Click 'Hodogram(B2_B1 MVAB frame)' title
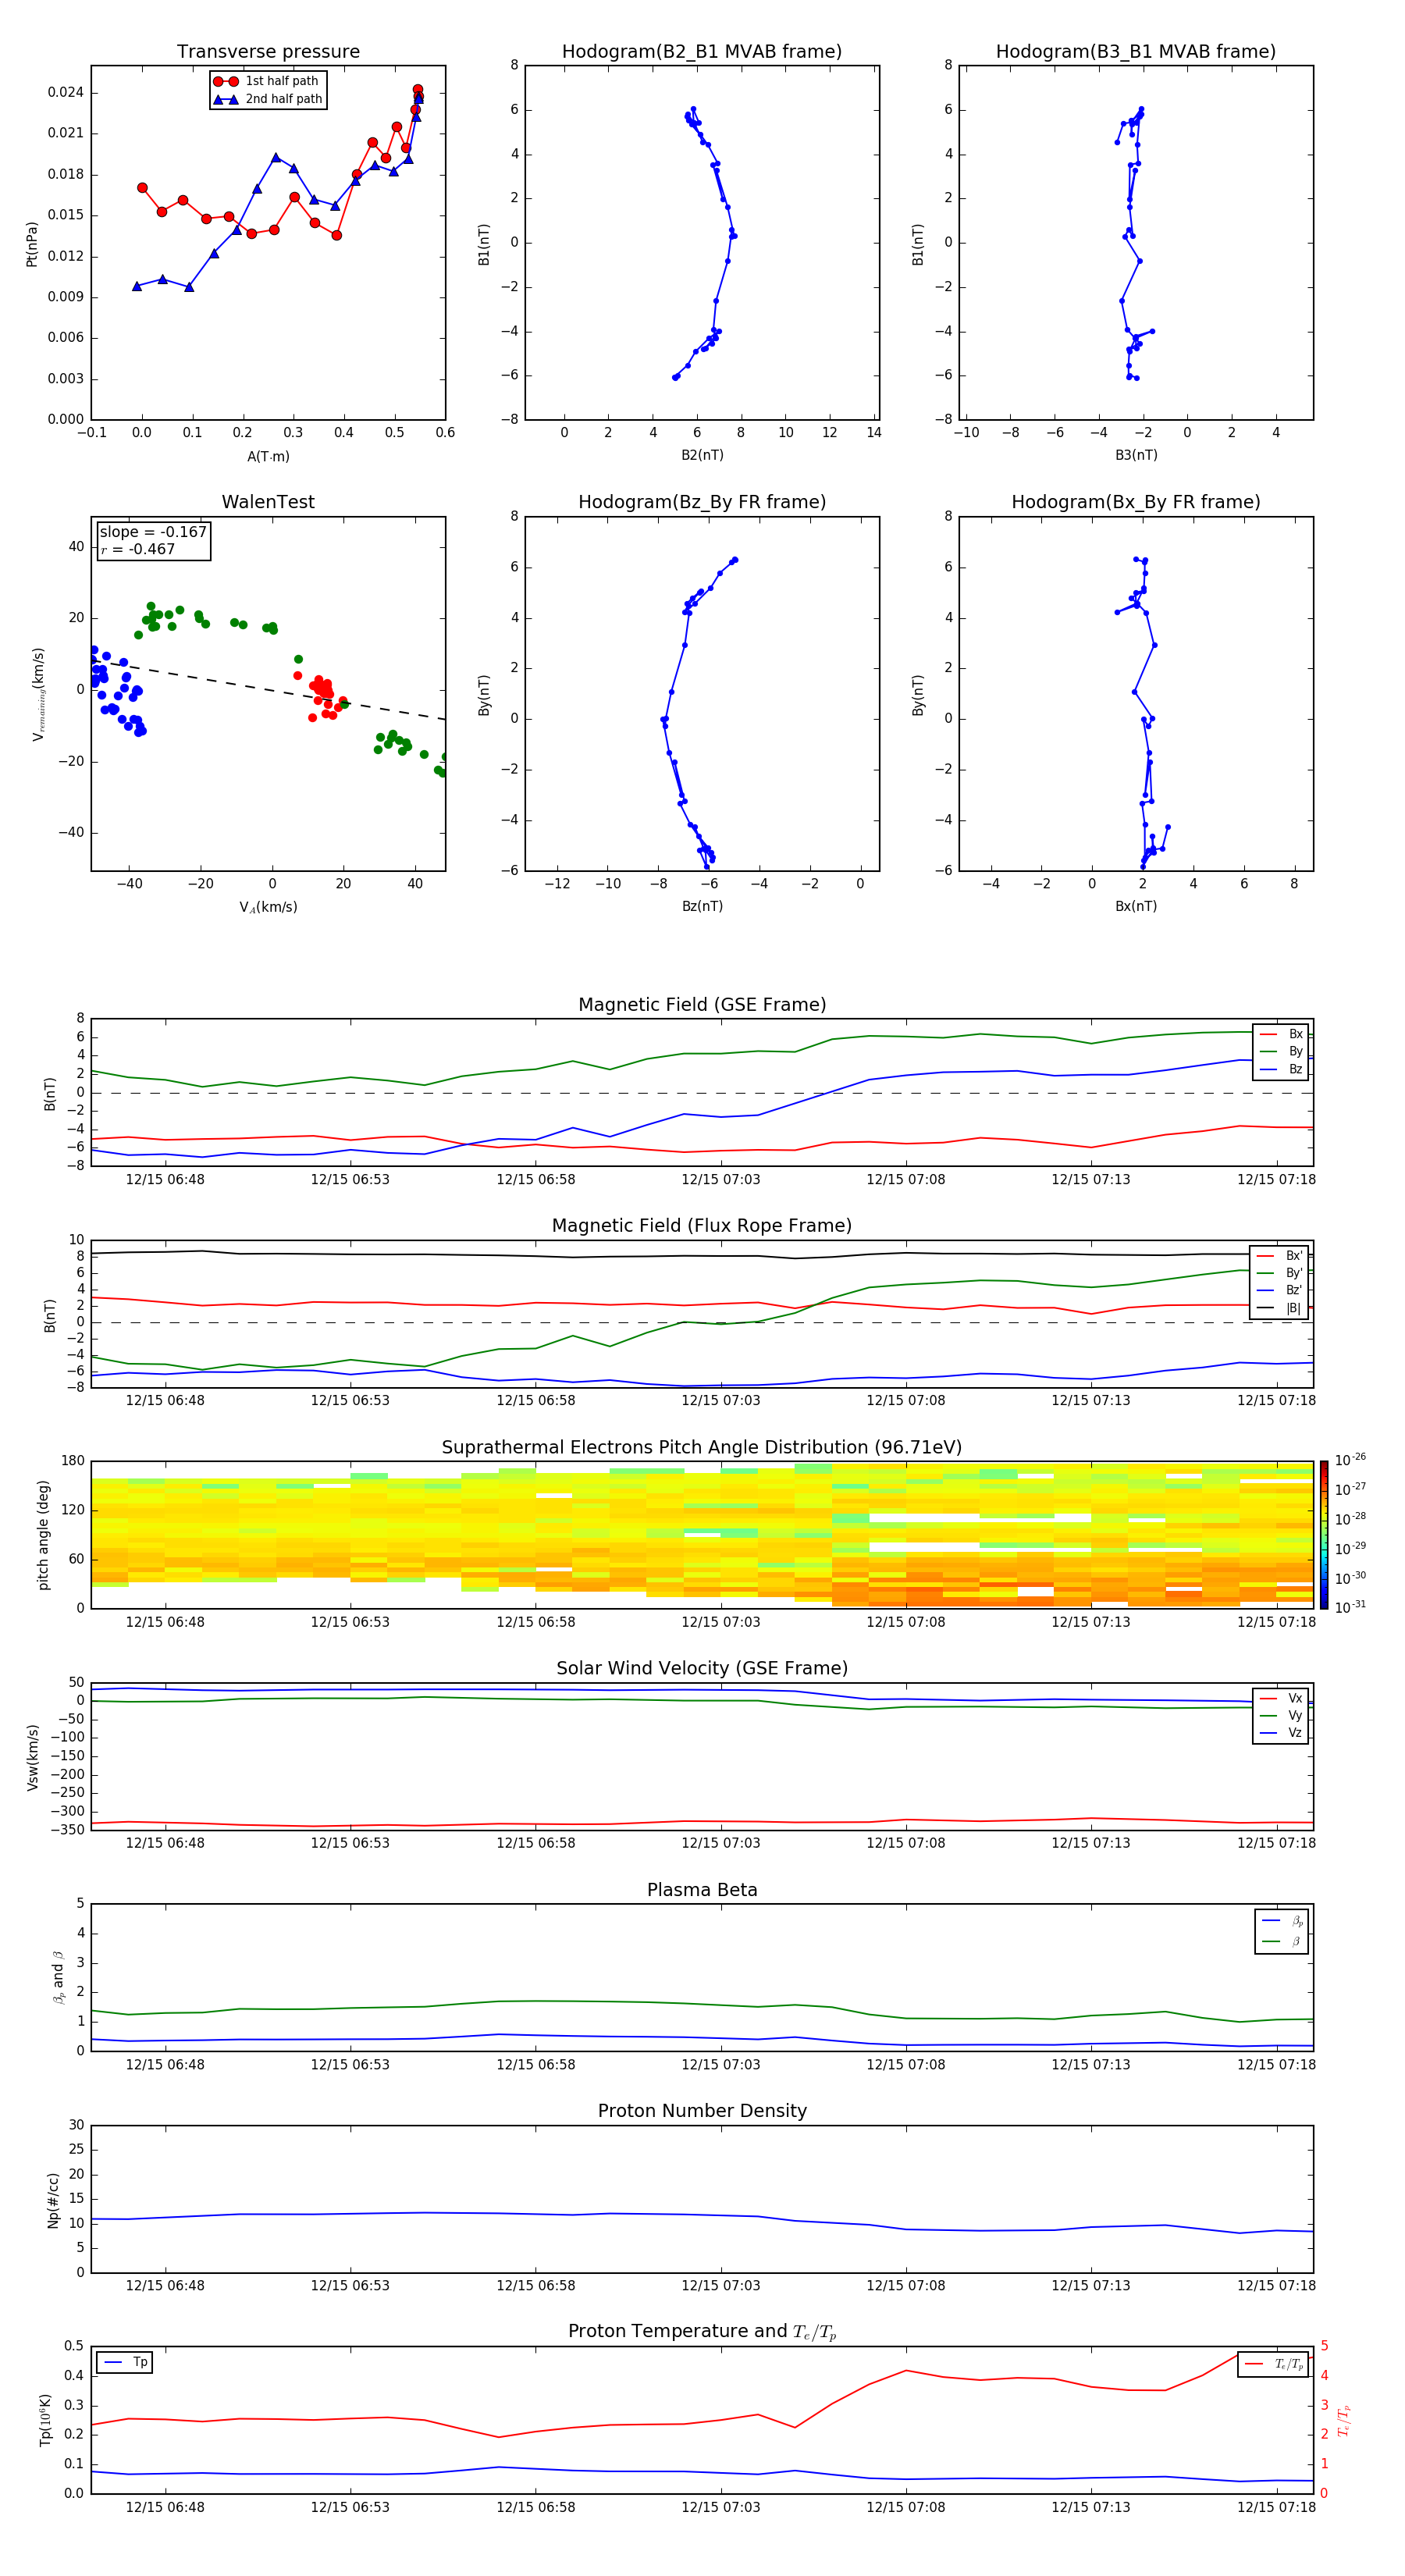The image size is (1405, 2576). (x=702, y=51)
